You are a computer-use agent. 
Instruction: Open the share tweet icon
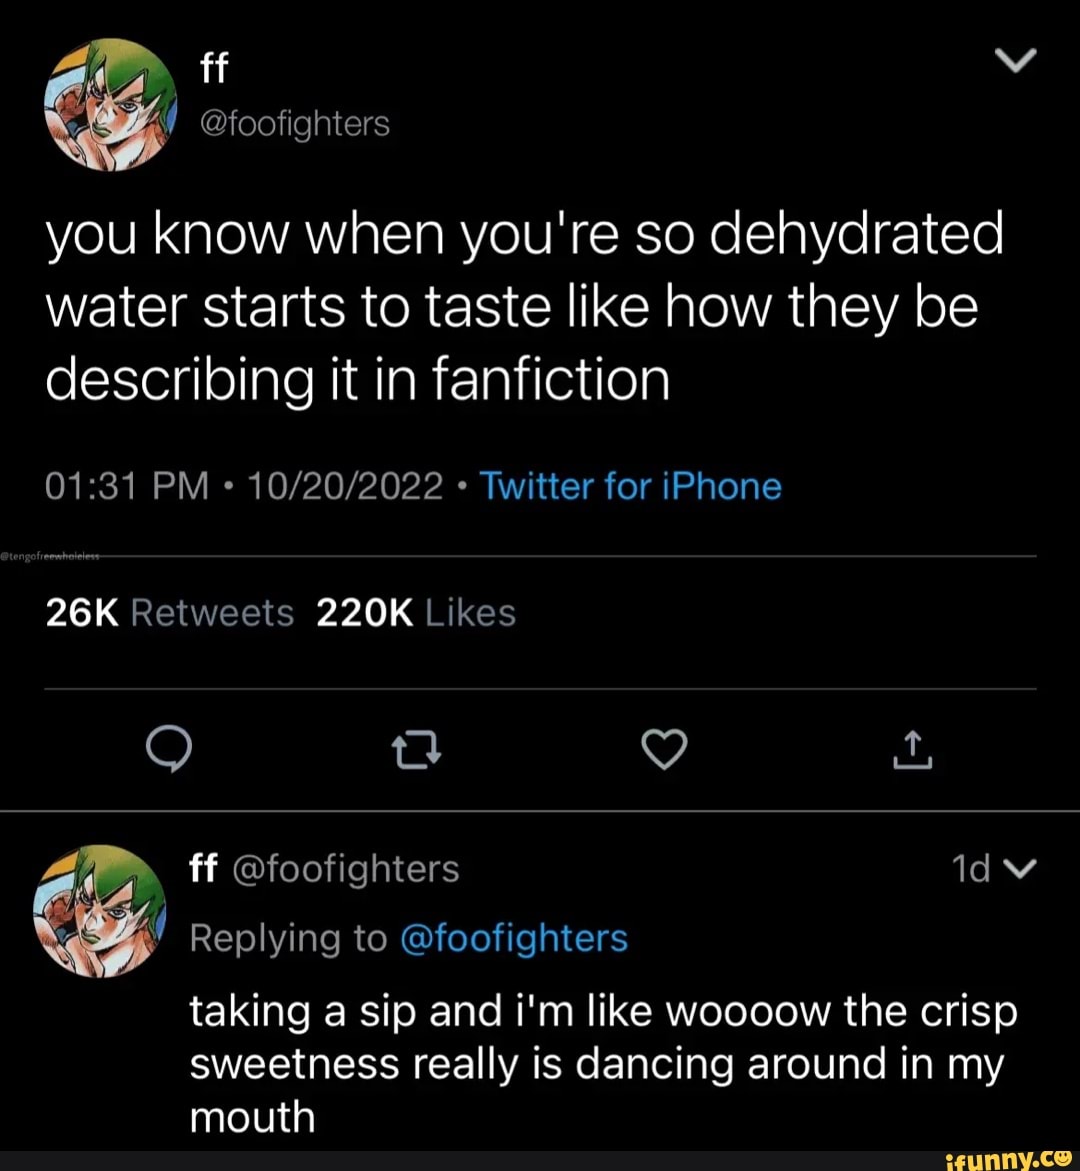point(911,750)
